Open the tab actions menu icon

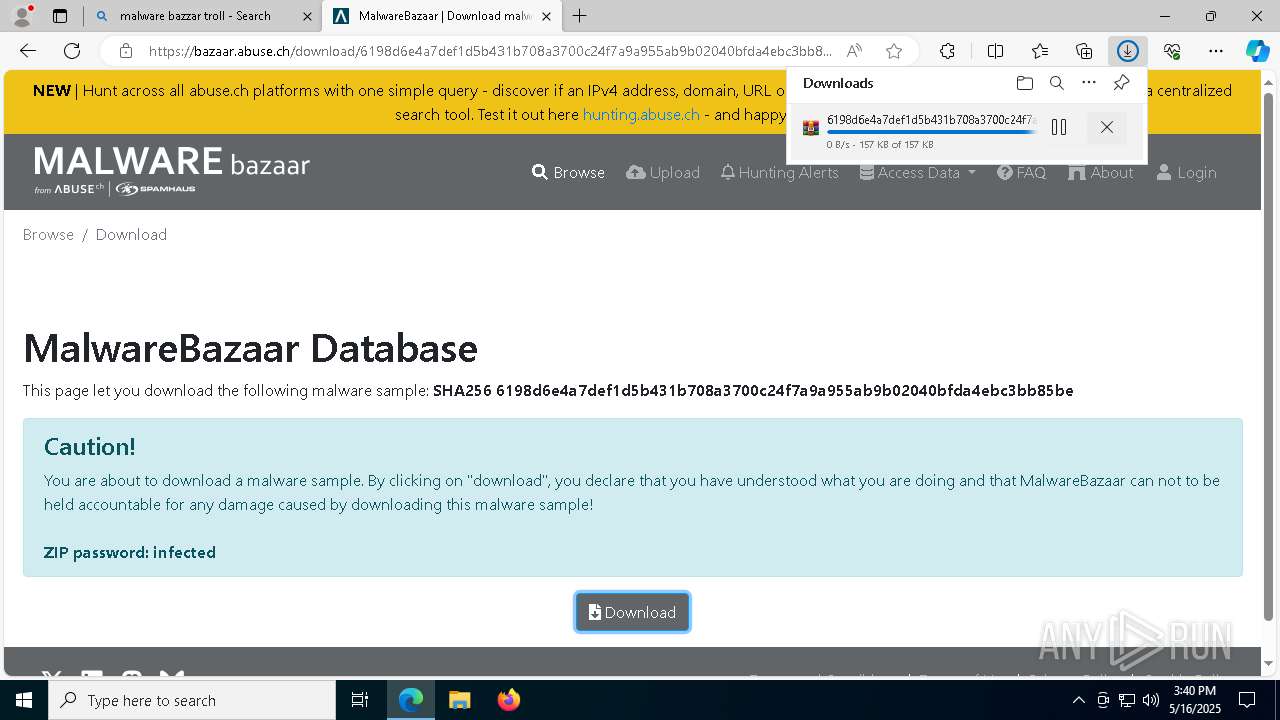60,16
